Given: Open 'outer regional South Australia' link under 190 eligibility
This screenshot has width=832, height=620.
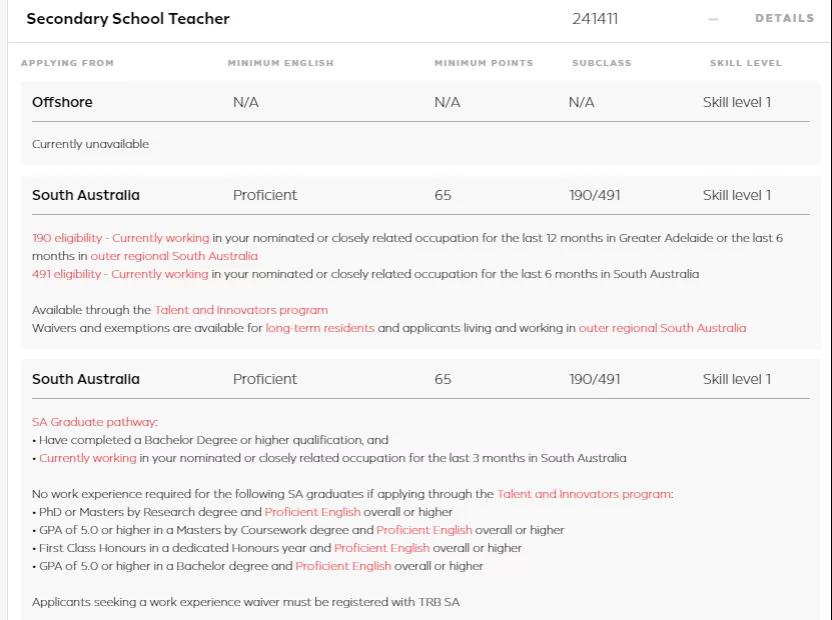Looking at the screenshot, I should pos(174,256).
